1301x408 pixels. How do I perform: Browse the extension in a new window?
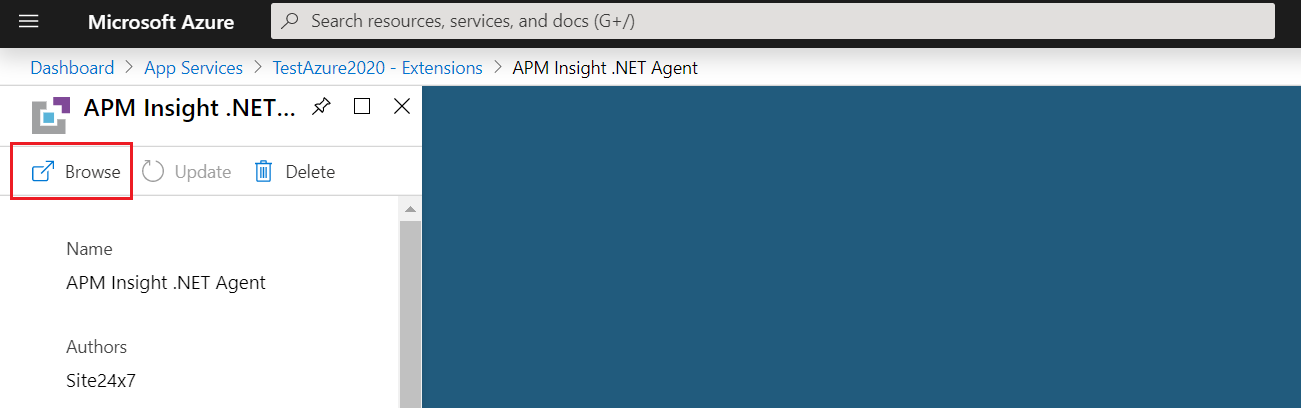[76, 172]
